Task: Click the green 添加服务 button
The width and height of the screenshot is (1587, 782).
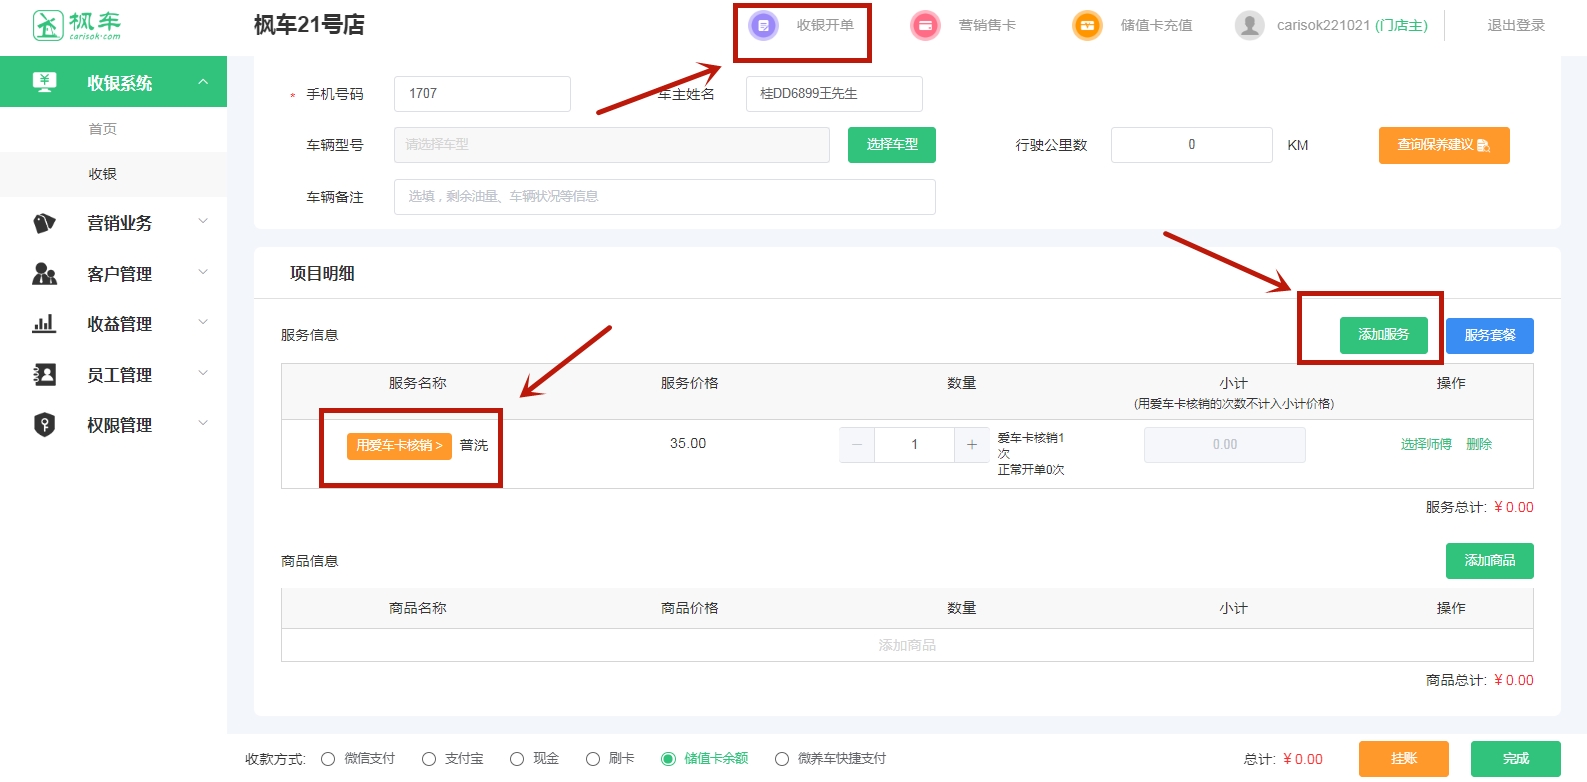Action: tap(1383, 335)
